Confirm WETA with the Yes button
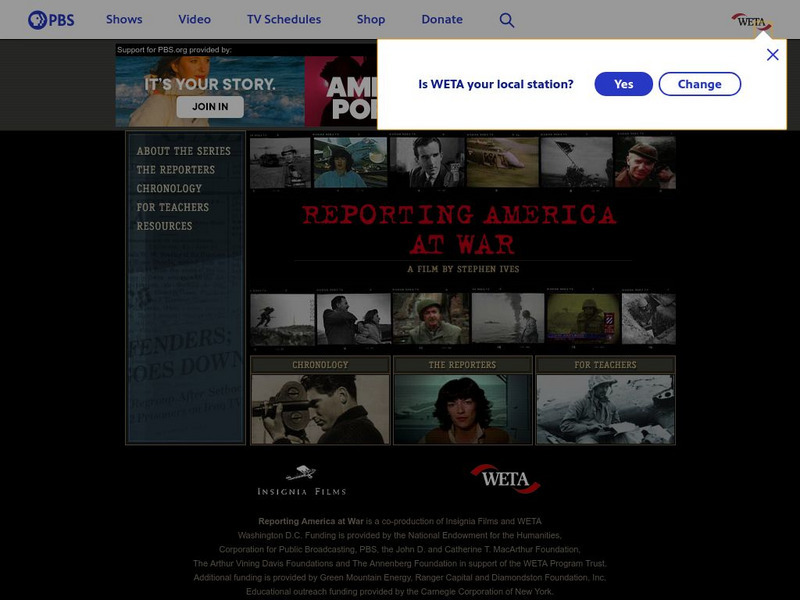 tap(623, 84)
